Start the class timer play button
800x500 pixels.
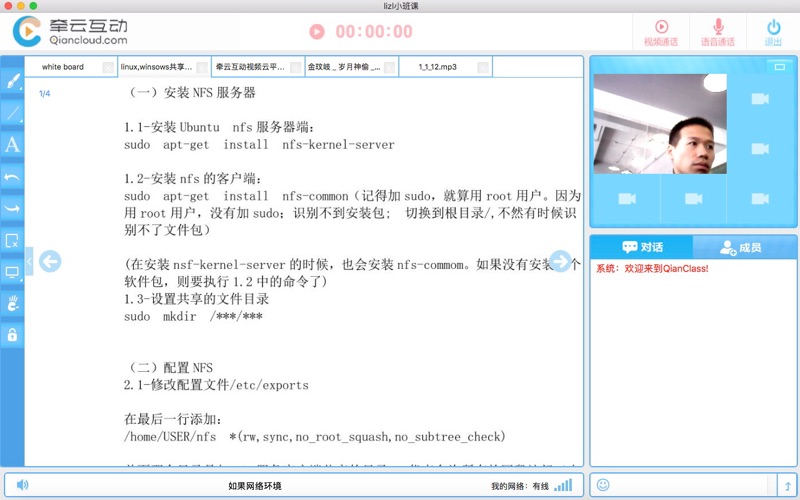click(317, 32)
